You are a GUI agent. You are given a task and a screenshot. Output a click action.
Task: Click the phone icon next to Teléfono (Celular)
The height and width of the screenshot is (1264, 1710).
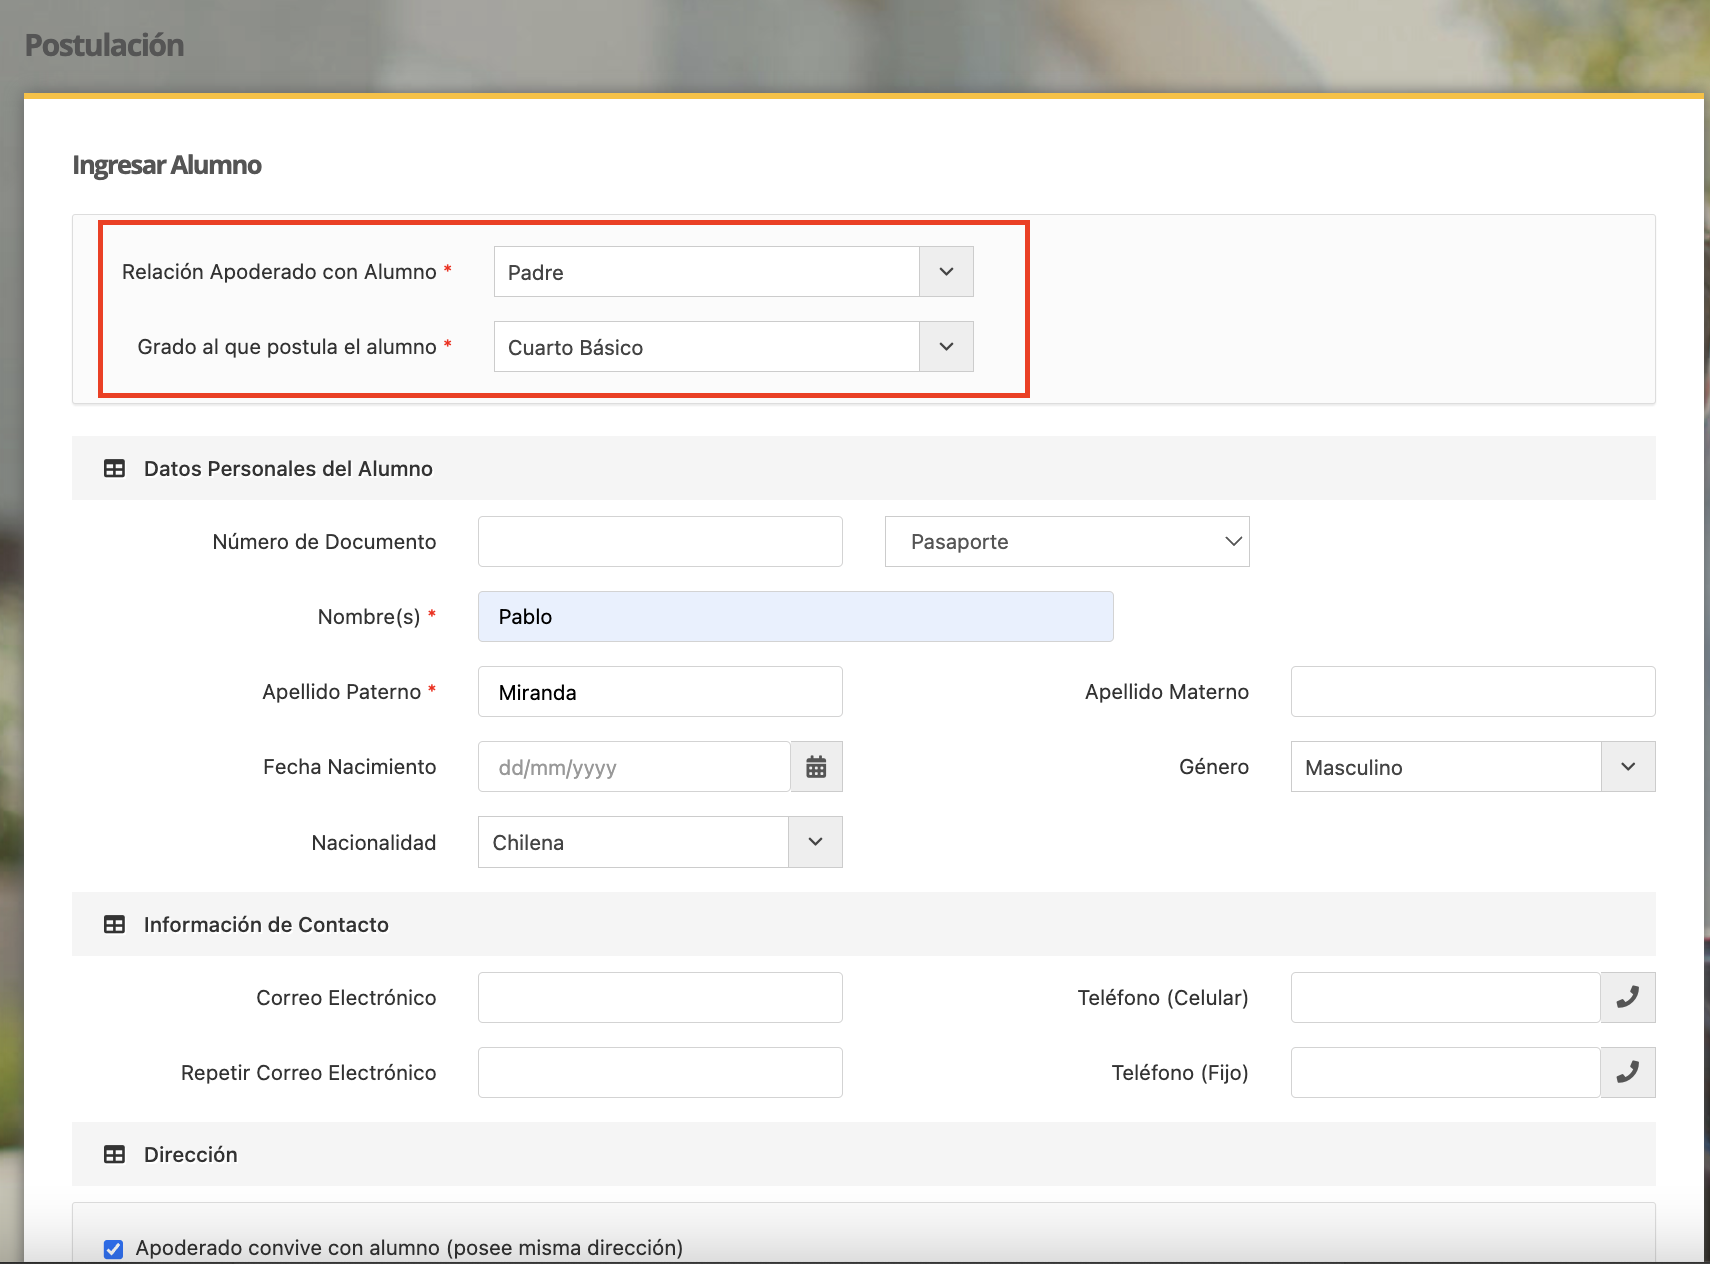point(1627,997)
